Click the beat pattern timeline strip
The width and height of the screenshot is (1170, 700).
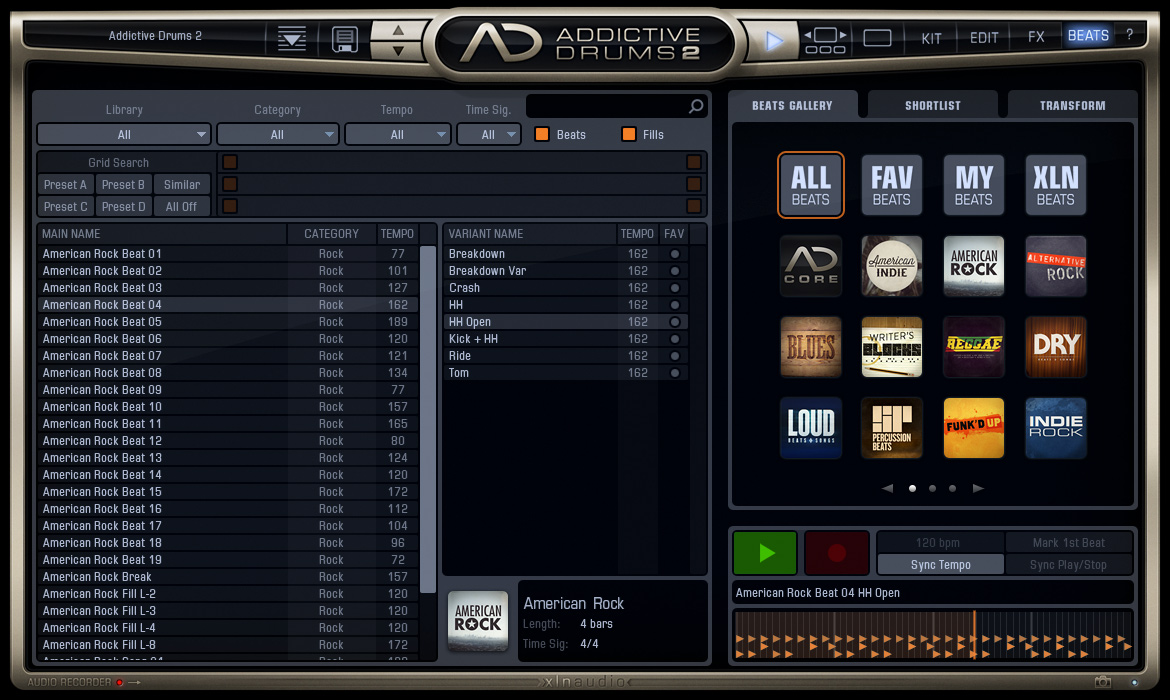click(x=933, y=635)
